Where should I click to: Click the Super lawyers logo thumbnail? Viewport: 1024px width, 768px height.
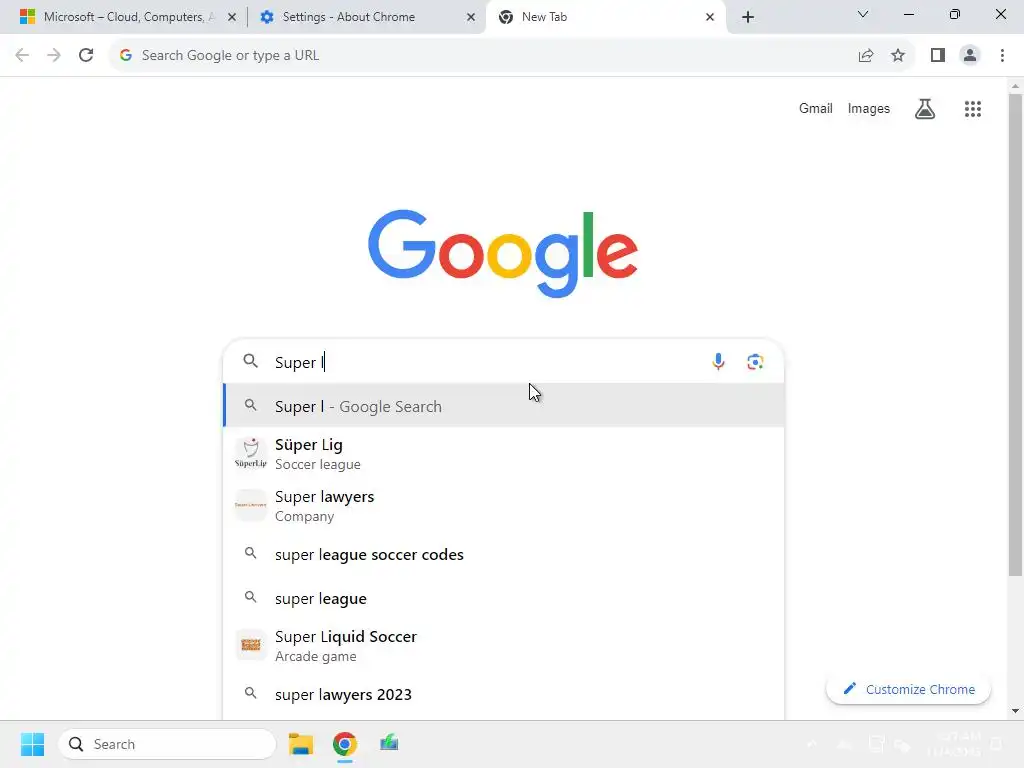pos(251,505)
